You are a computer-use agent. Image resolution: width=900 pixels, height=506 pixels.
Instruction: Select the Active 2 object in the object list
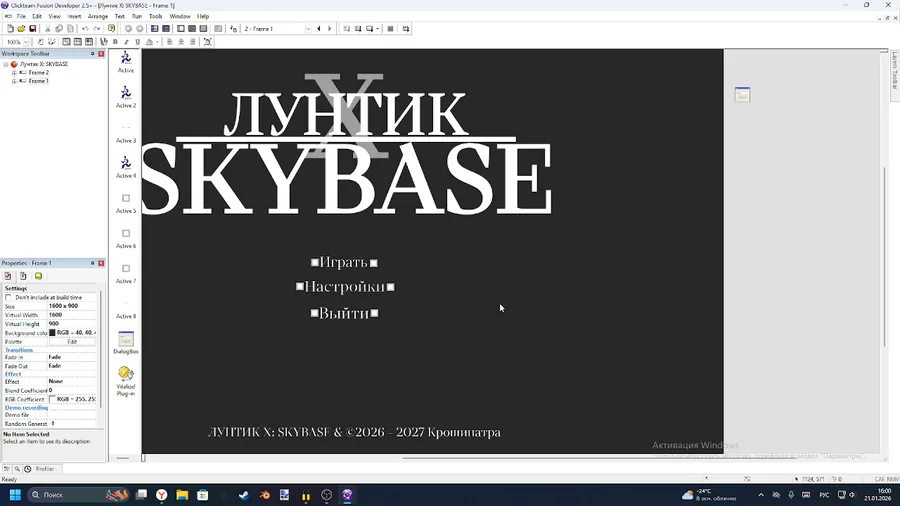click(126, 96)
